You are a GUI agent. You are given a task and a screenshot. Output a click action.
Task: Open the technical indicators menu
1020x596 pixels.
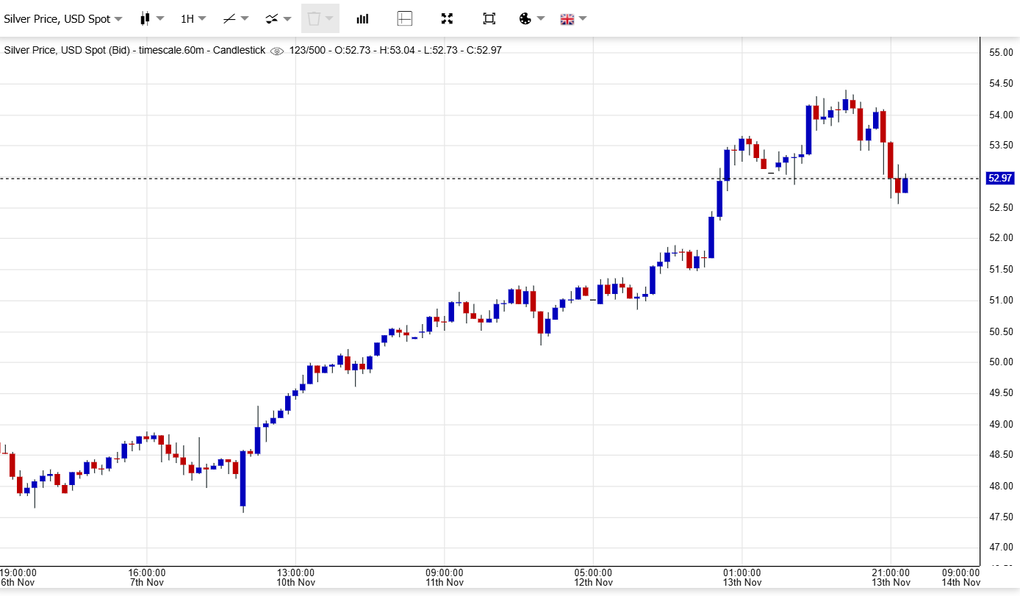[x=278, y=19]
